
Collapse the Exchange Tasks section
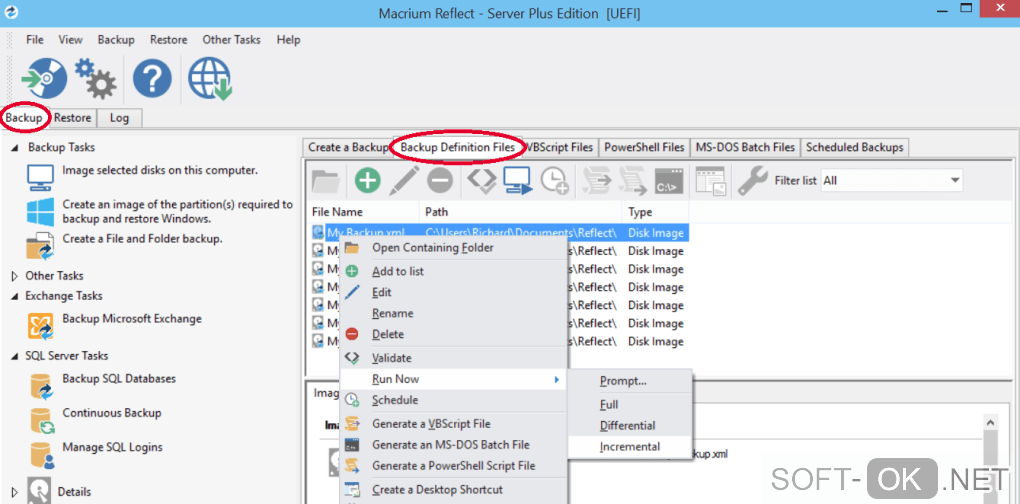point(14,296)
